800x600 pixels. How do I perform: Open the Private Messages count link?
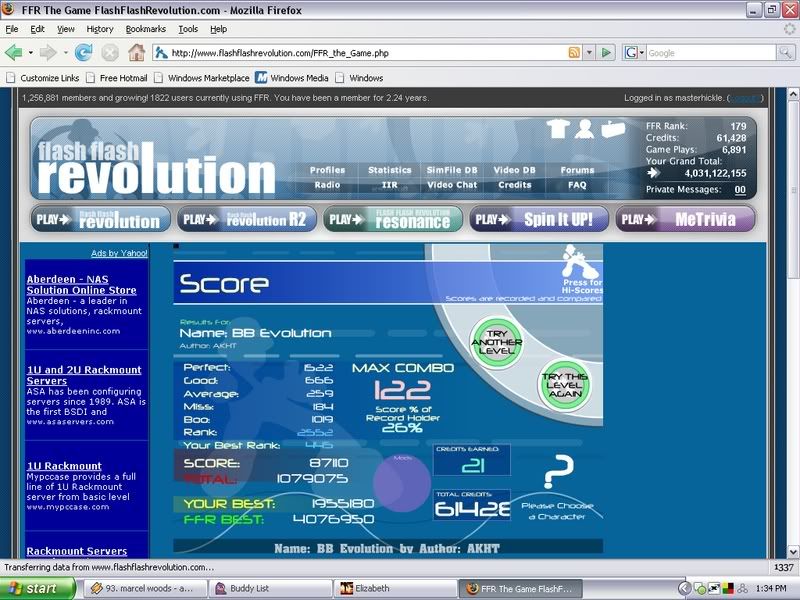pyautogui.click(x=740, y=190)
